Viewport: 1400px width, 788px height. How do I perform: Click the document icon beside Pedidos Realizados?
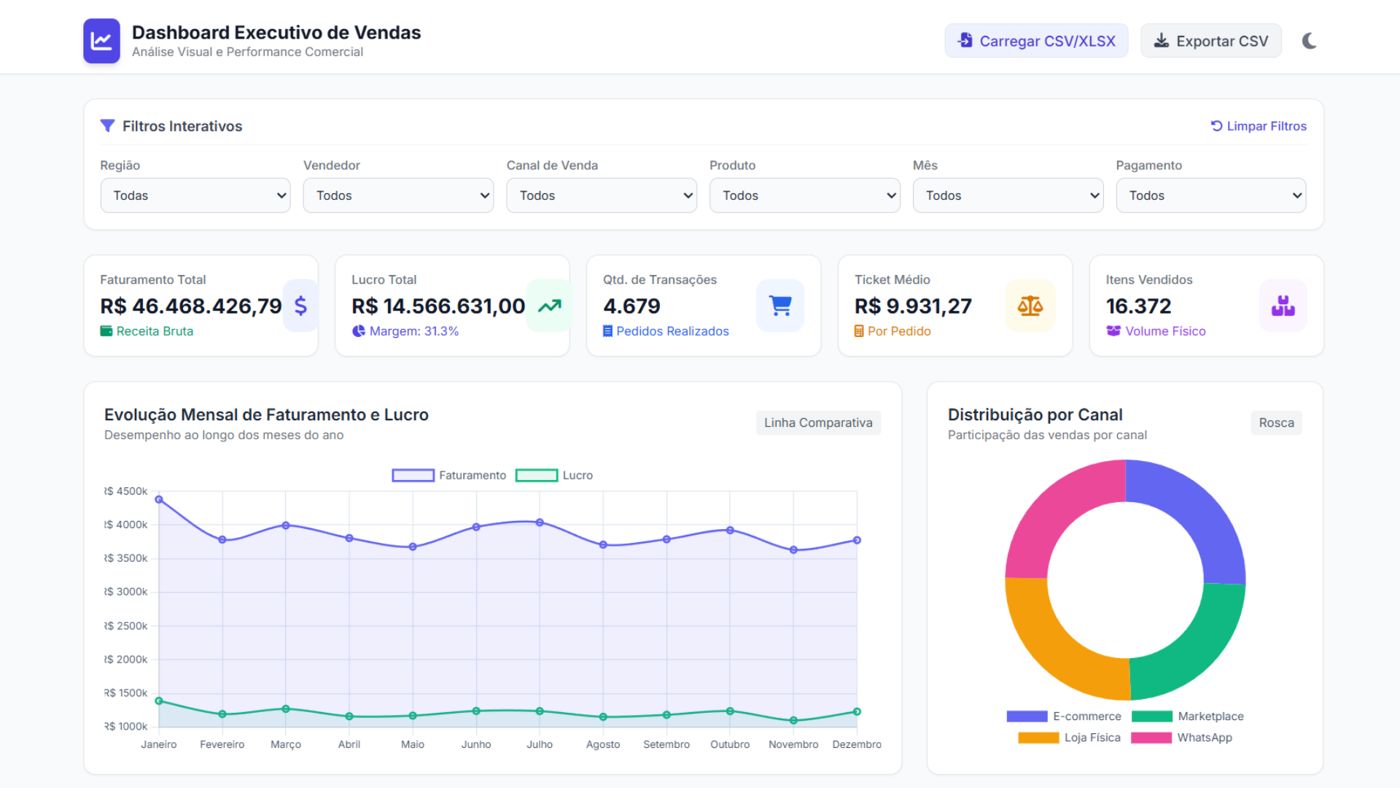click(x=608, y=331)
